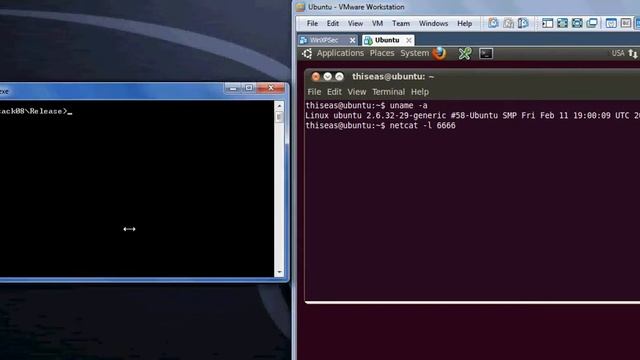Image resolution: width=640 pixels, height=360 pixels.
Task: Close the thiseas@ubuntu terminal window
Action: tap(316, 76)
